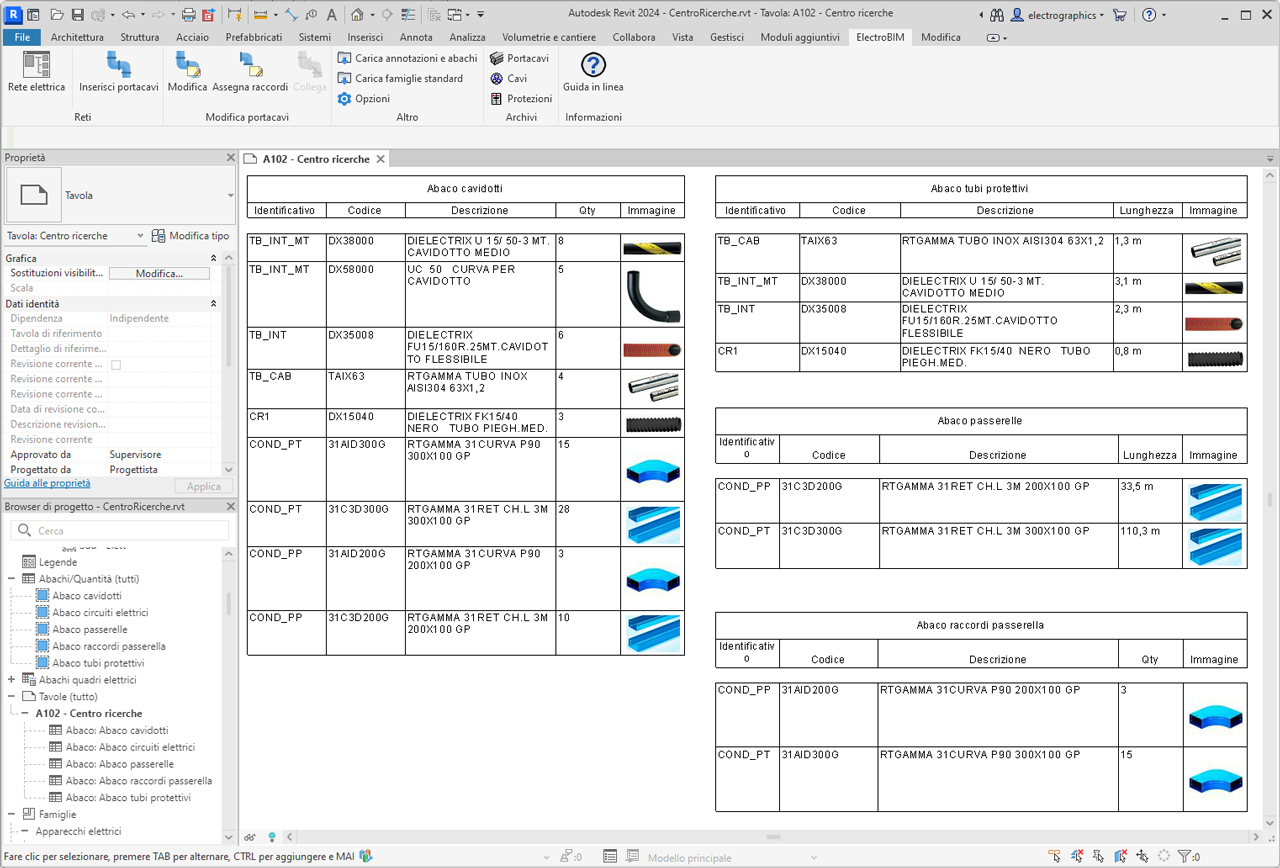Viewport: 1280px width, 868px height.
Task: Open Carica annotazioni e abachi
Action: (407, 58)
